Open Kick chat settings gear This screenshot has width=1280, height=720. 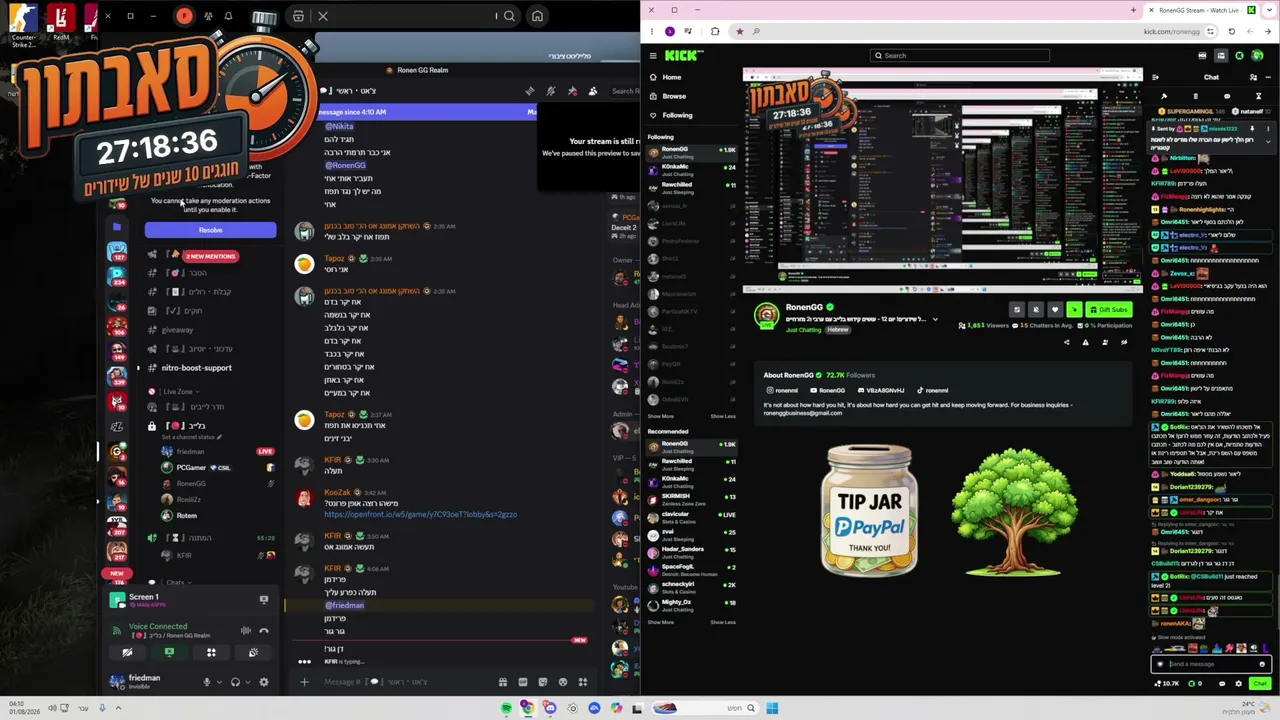coord(1238,684)
